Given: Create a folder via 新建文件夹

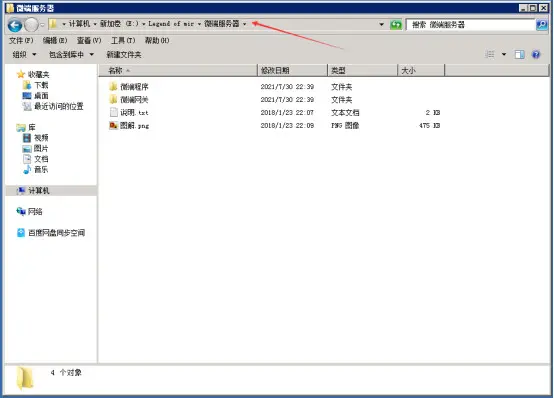Looking at the screenshot, I should pos(124,54).
